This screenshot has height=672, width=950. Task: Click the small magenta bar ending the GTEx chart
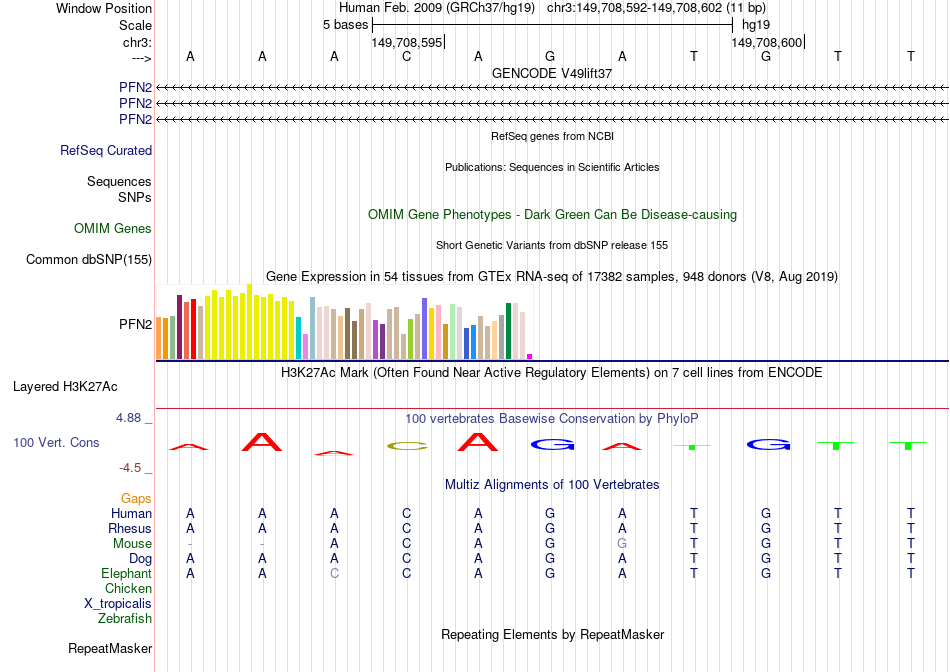coord(530,357)
